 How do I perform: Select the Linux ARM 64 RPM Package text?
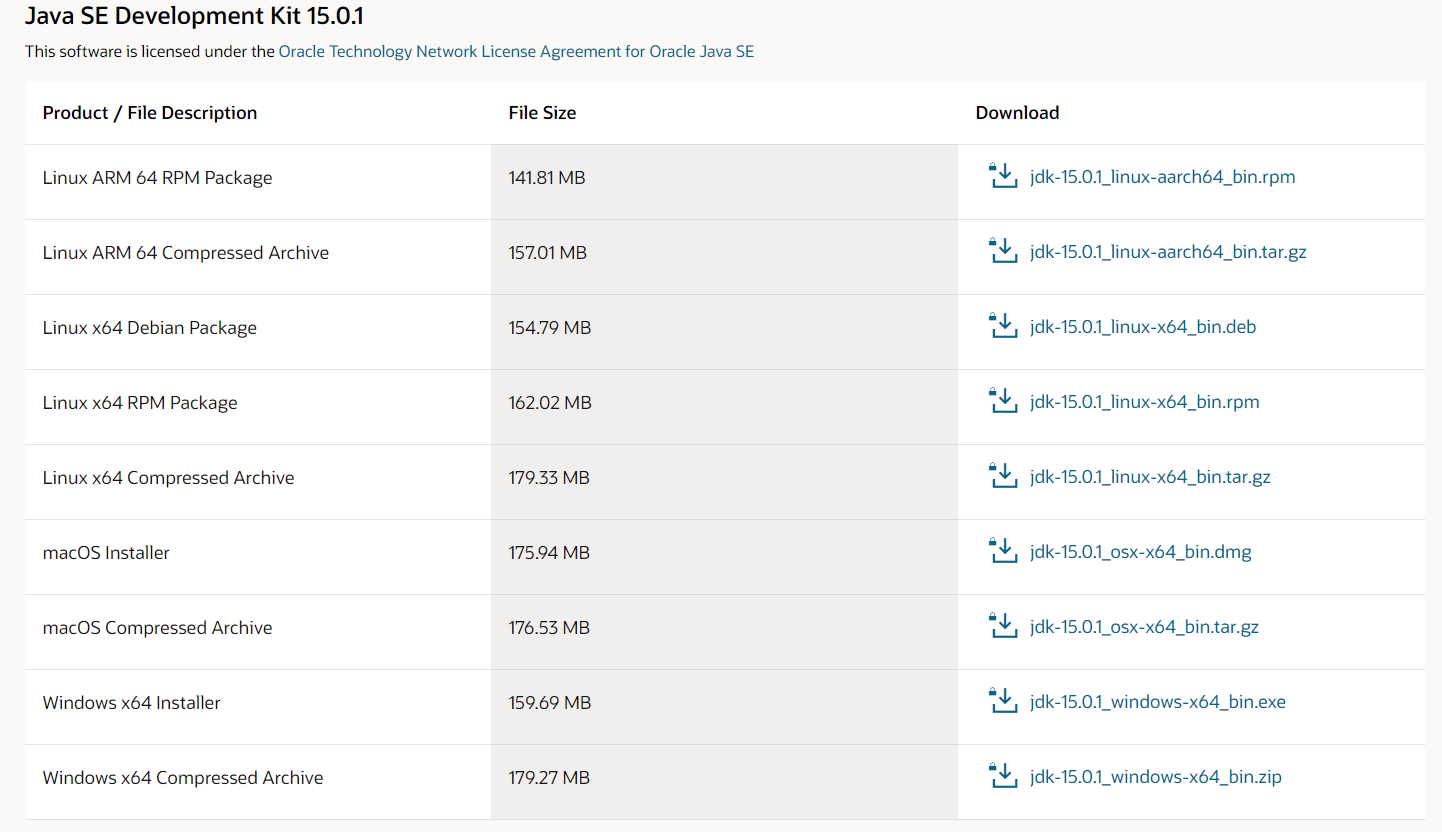pos(157,178)
